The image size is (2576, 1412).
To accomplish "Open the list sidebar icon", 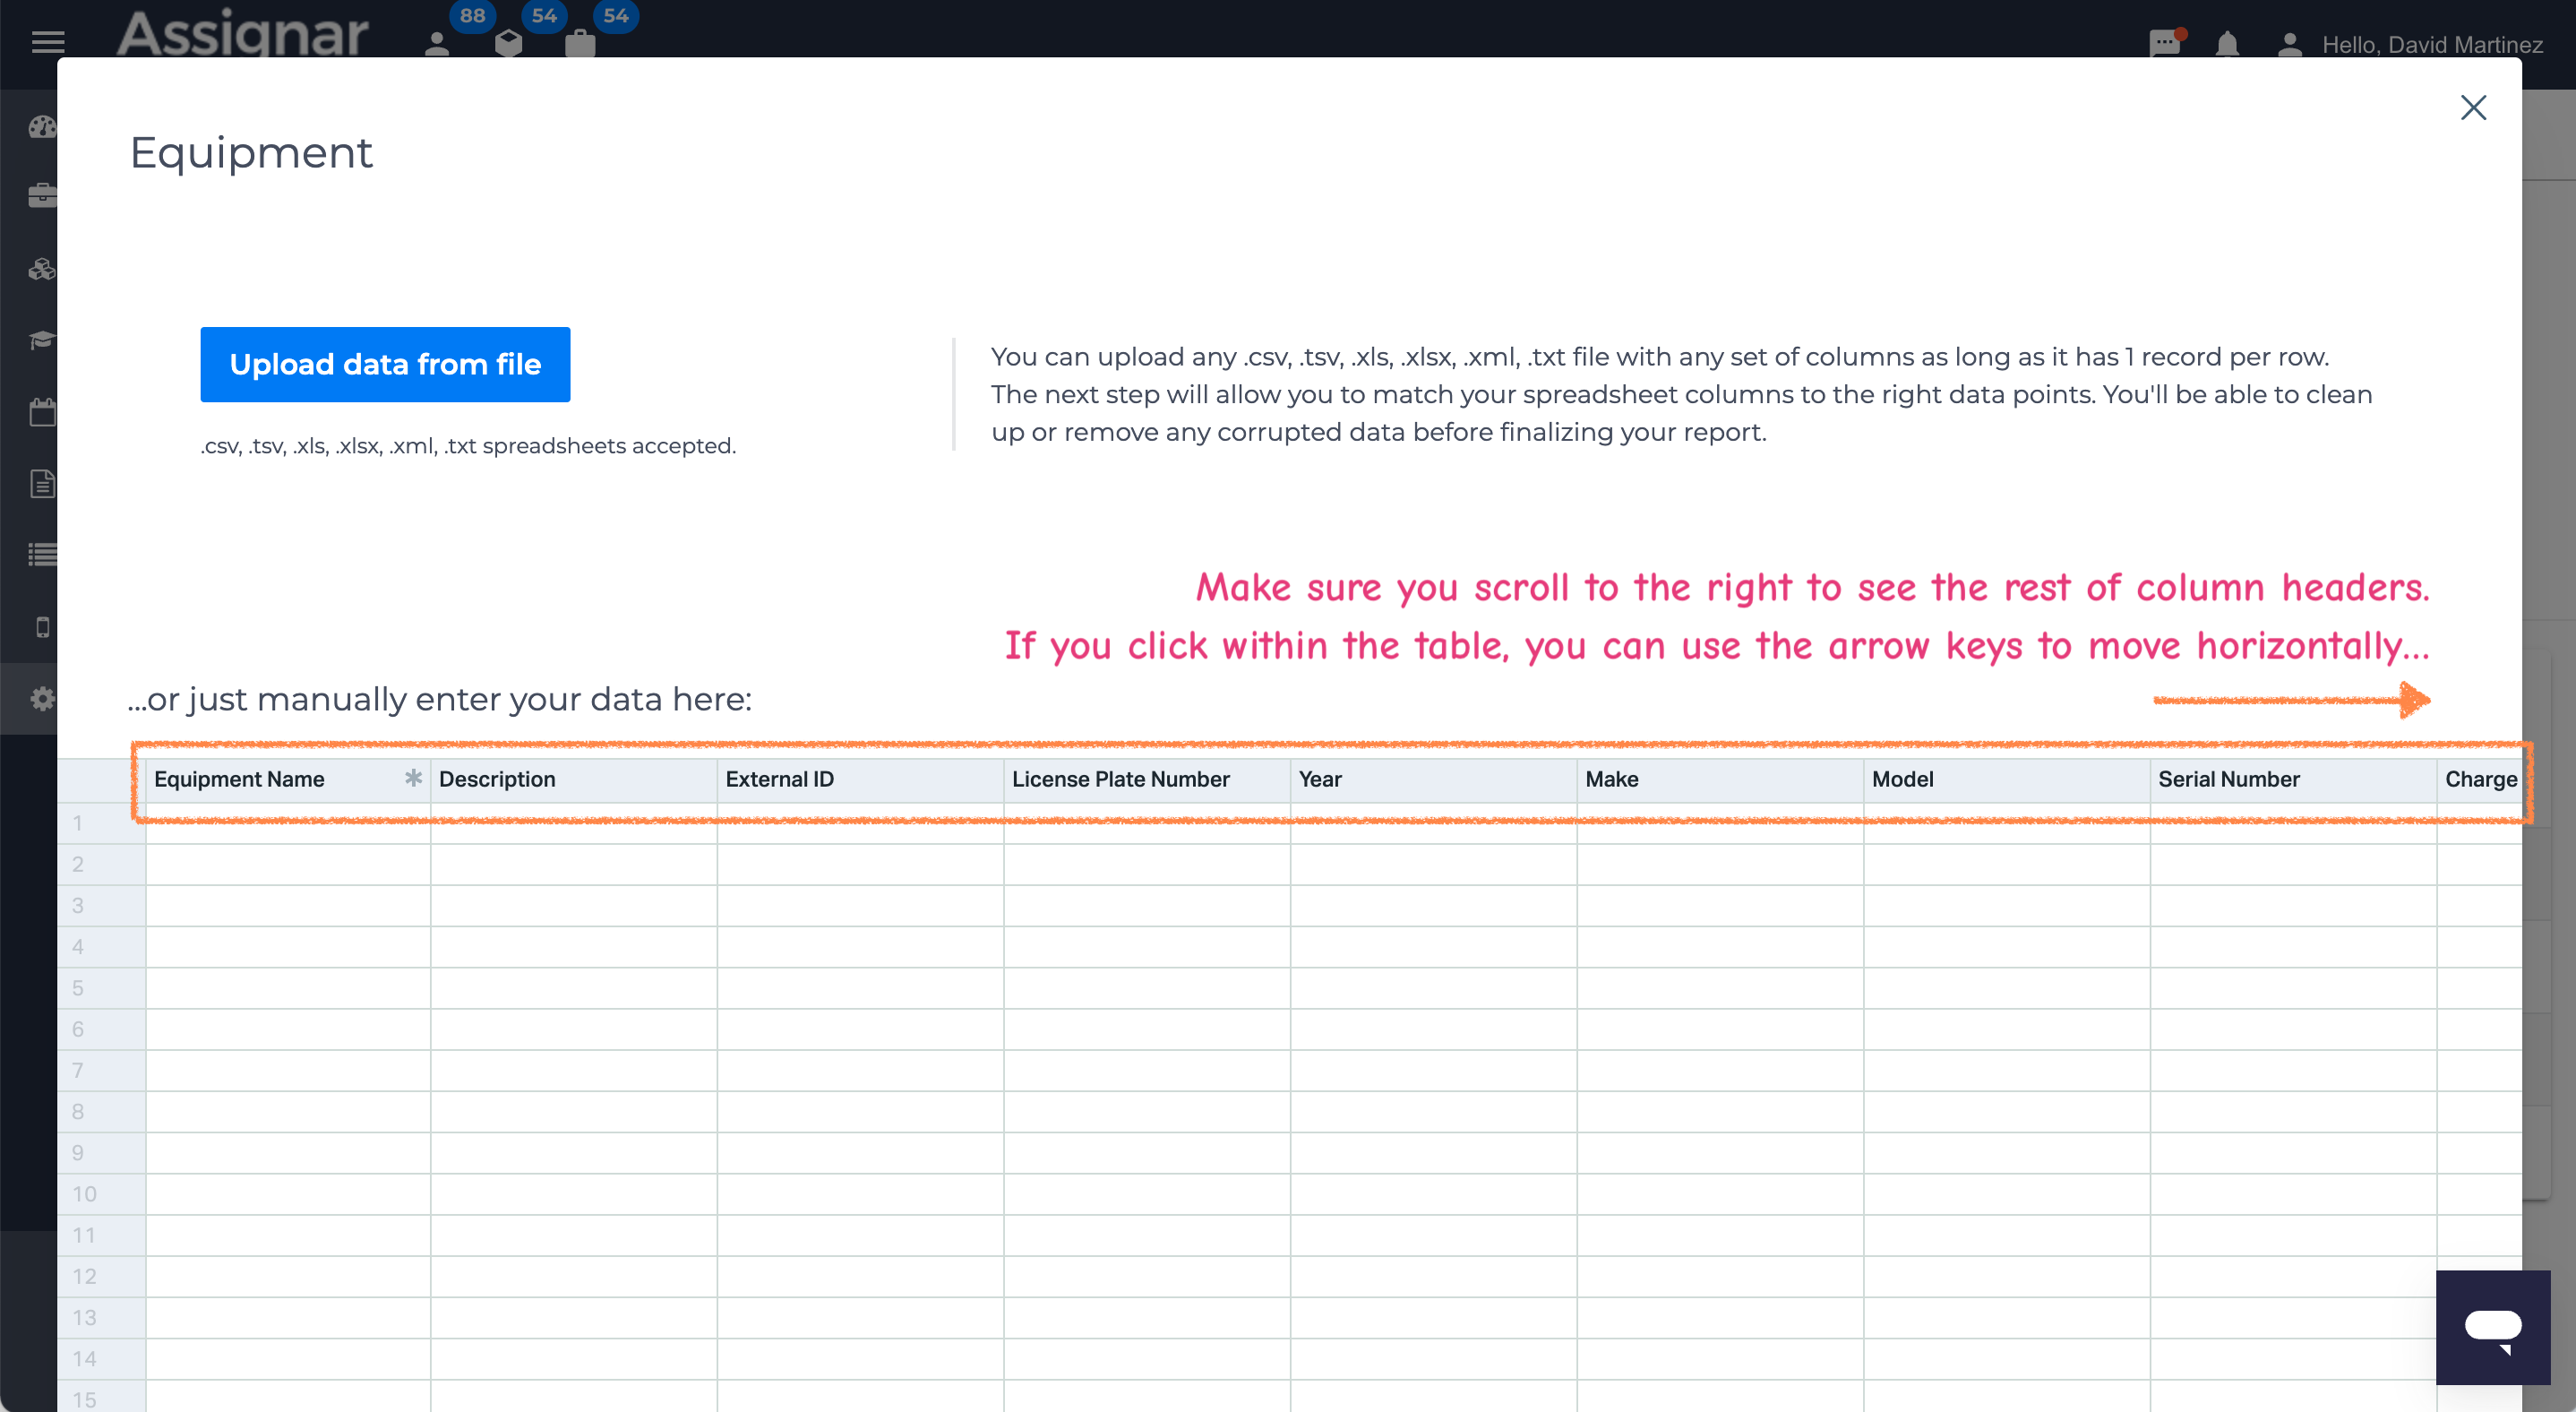I will (x=42, y=554).
